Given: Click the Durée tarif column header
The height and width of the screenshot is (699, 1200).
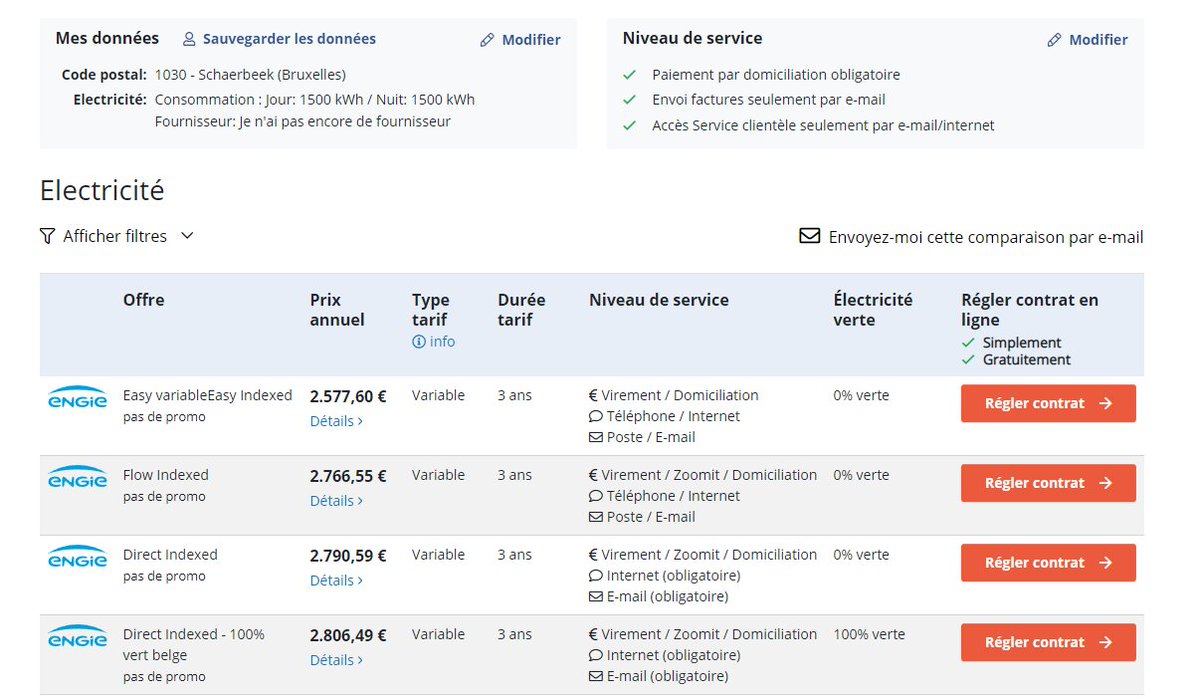Looking at the screenshot, I should [522, 310].
